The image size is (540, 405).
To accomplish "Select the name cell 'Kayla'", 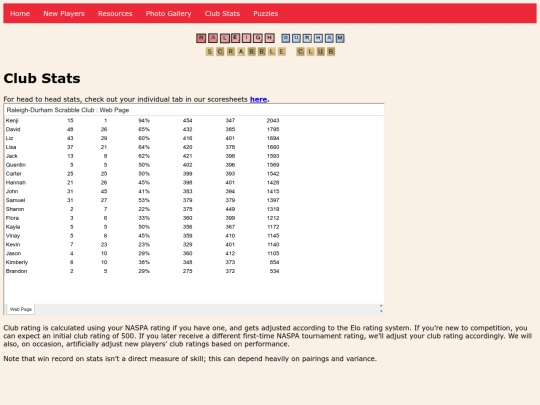I will 13,227.
